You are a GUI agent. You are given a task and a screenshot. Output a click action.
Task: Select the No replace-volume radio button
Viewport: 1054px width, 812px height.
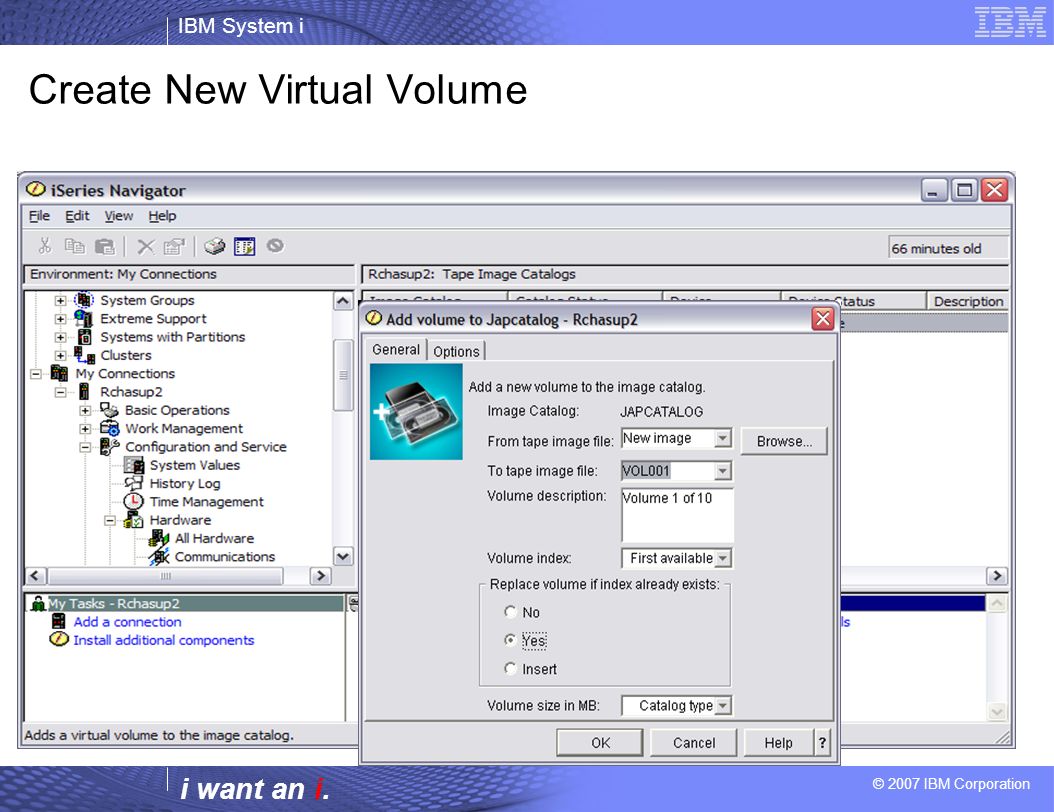[510, 612]
